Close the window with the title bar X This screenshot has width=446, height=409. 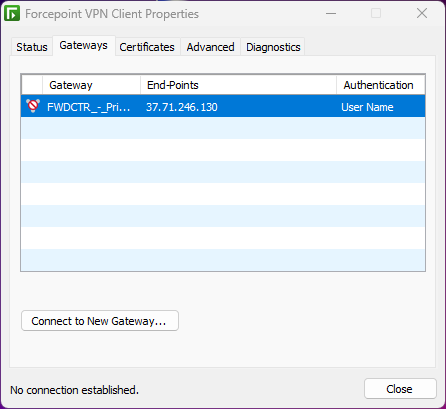pyautogui.click(x=422, y=14)
